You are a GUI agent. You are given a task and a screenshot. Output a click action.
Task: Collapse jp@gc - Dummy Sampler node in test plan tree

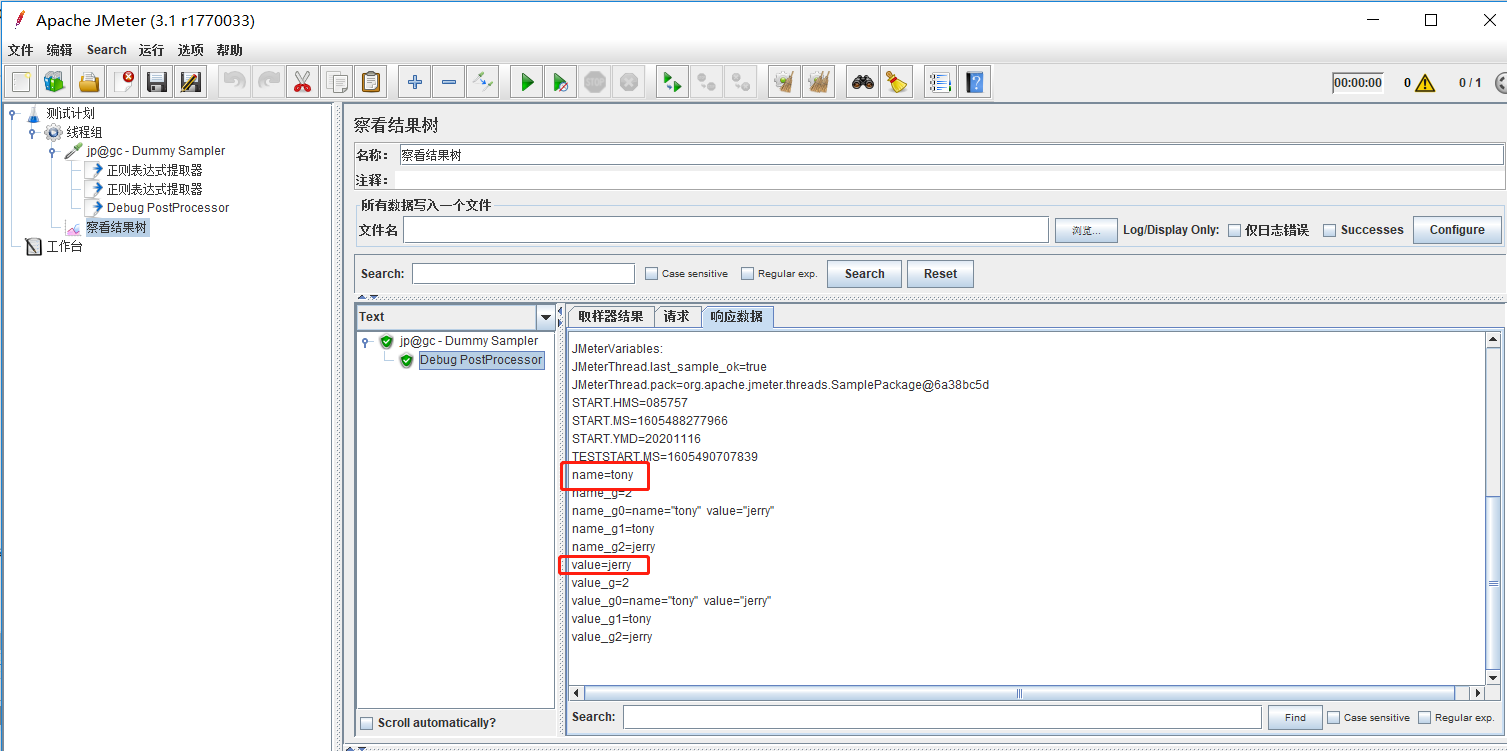click(52, 151)
